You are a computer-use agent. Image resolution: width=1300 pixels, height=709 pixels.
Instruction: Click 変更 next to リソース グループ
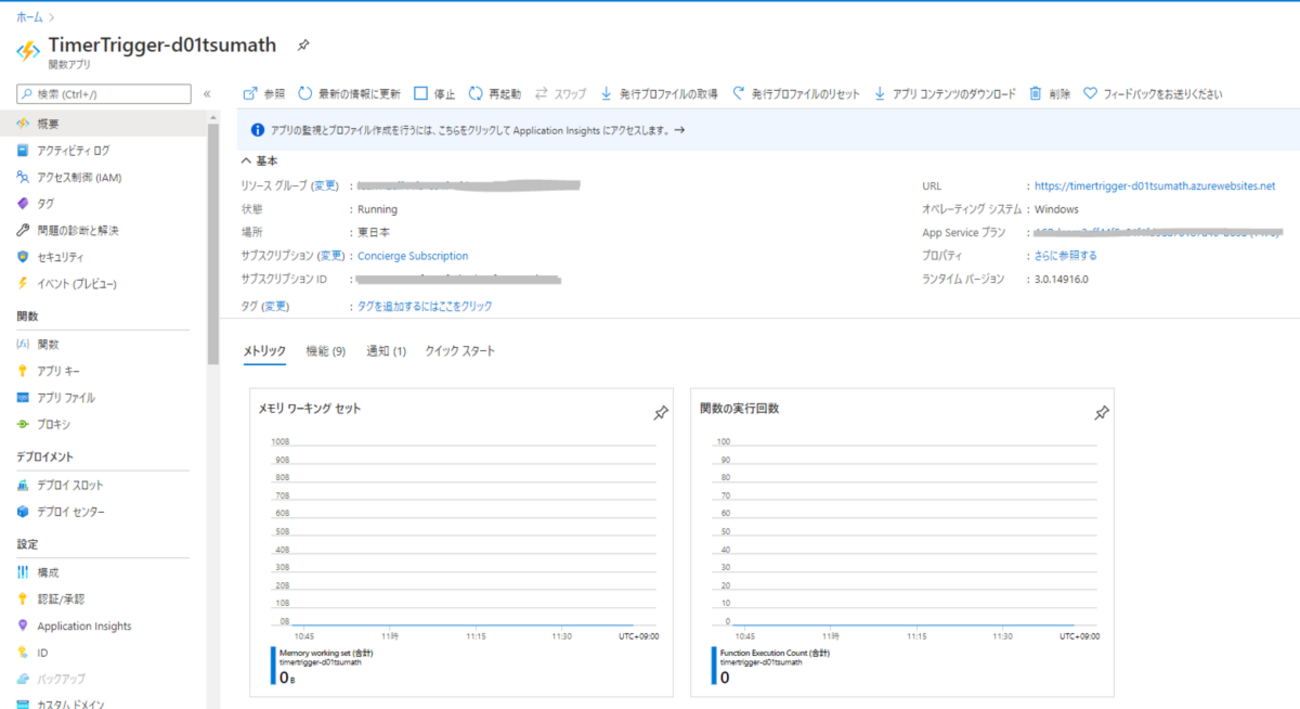325,186
